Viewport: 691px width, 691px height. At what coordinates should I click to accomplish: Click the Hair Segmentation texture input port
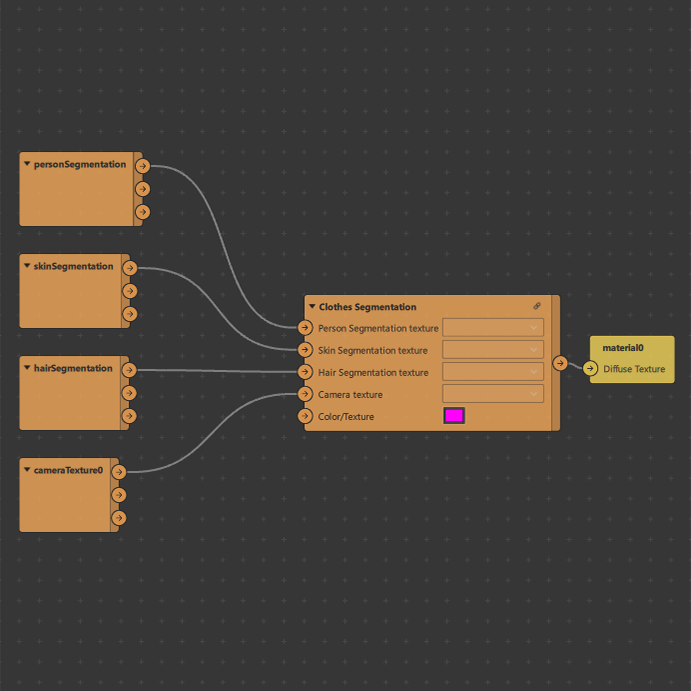(x=305, y=372)
